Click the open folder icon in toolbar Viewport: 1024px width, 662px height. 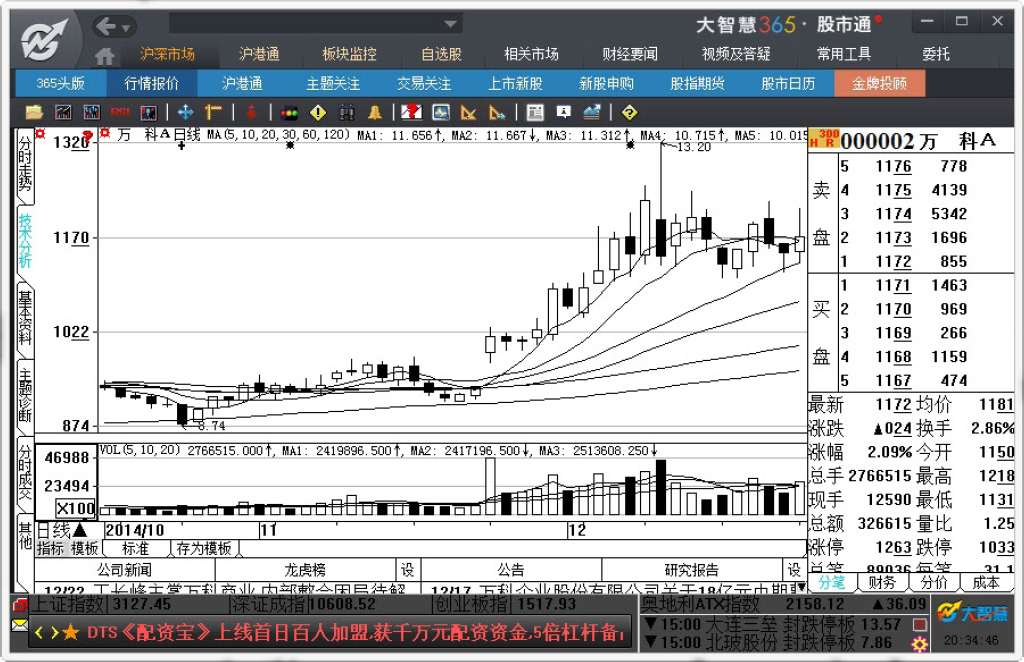(x=34, y=112)
